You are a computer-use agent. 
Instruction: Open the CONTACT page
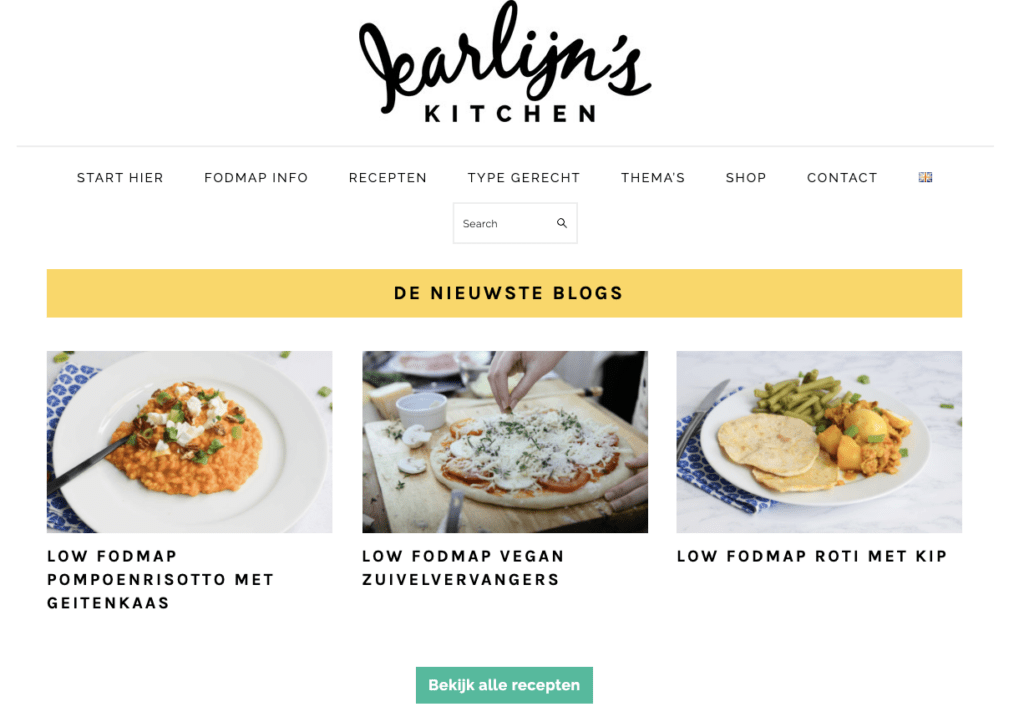(x=842, y=178)
